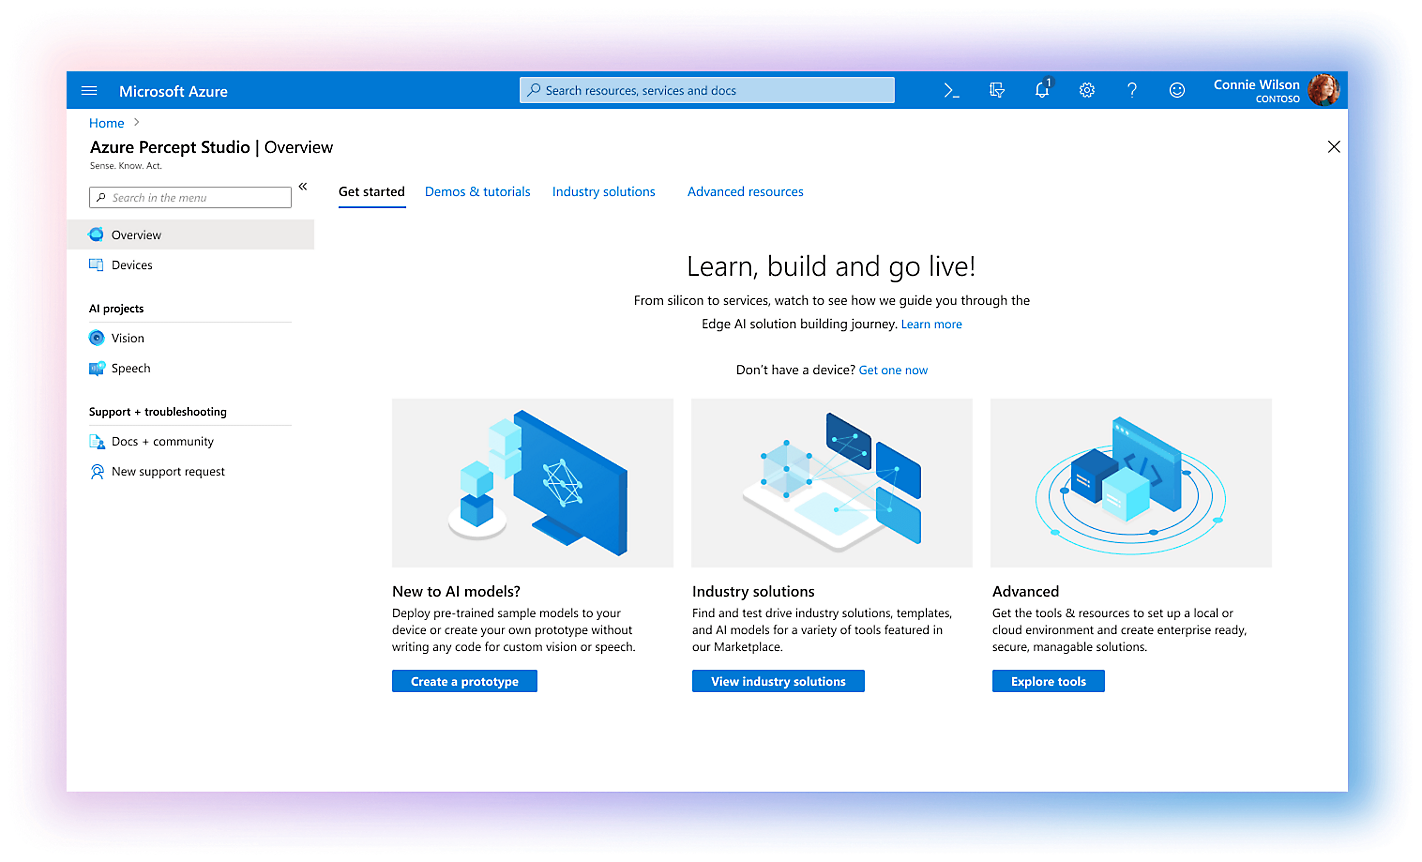This screenshot has width=1422, height=862.
Task: Click the Advanced card illustration
Action: 1130,483
